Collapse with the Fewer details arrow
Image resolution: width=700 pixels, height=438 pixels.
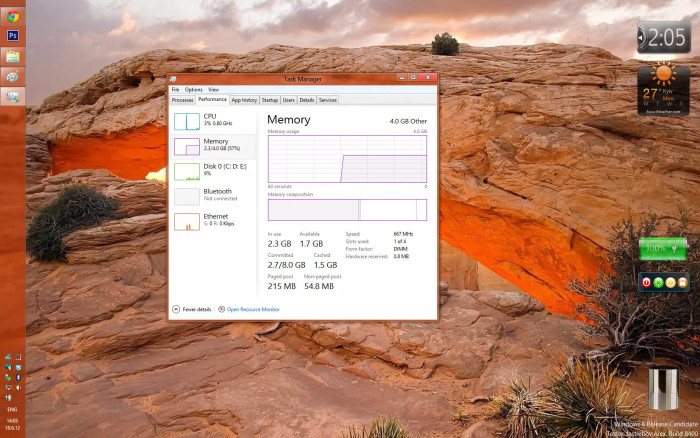[176, 309]
